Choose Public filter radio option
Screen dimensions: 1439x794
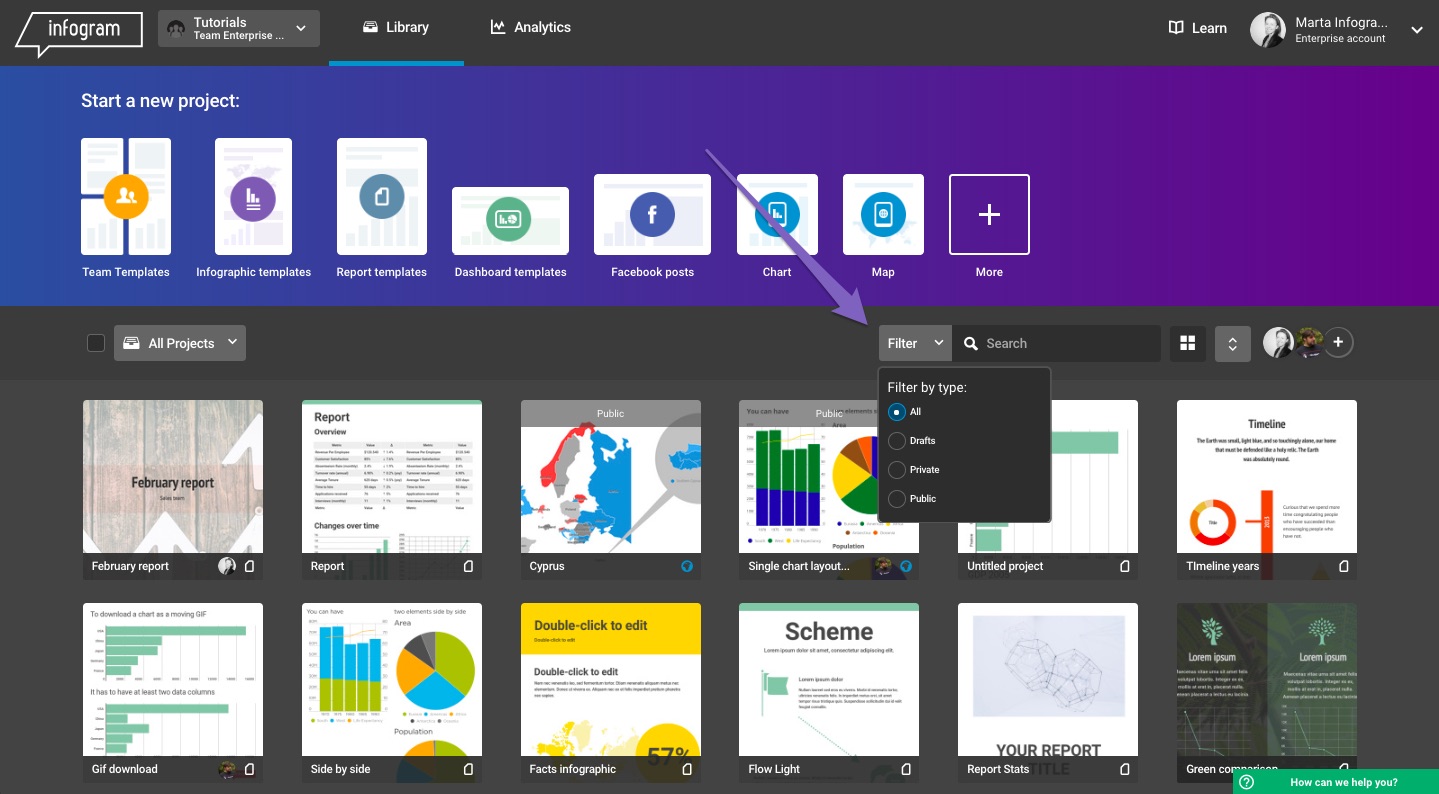pos(897,499)
